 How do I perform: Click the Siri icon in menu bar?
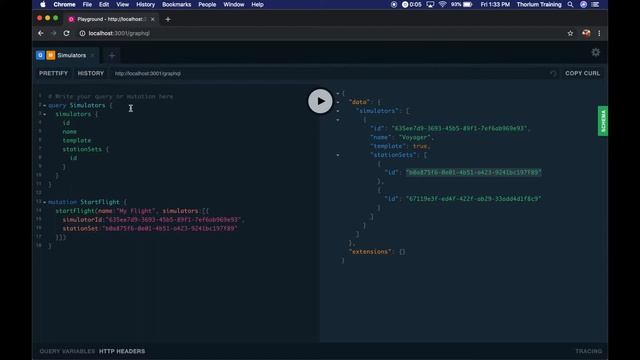(x=583, y=4)
